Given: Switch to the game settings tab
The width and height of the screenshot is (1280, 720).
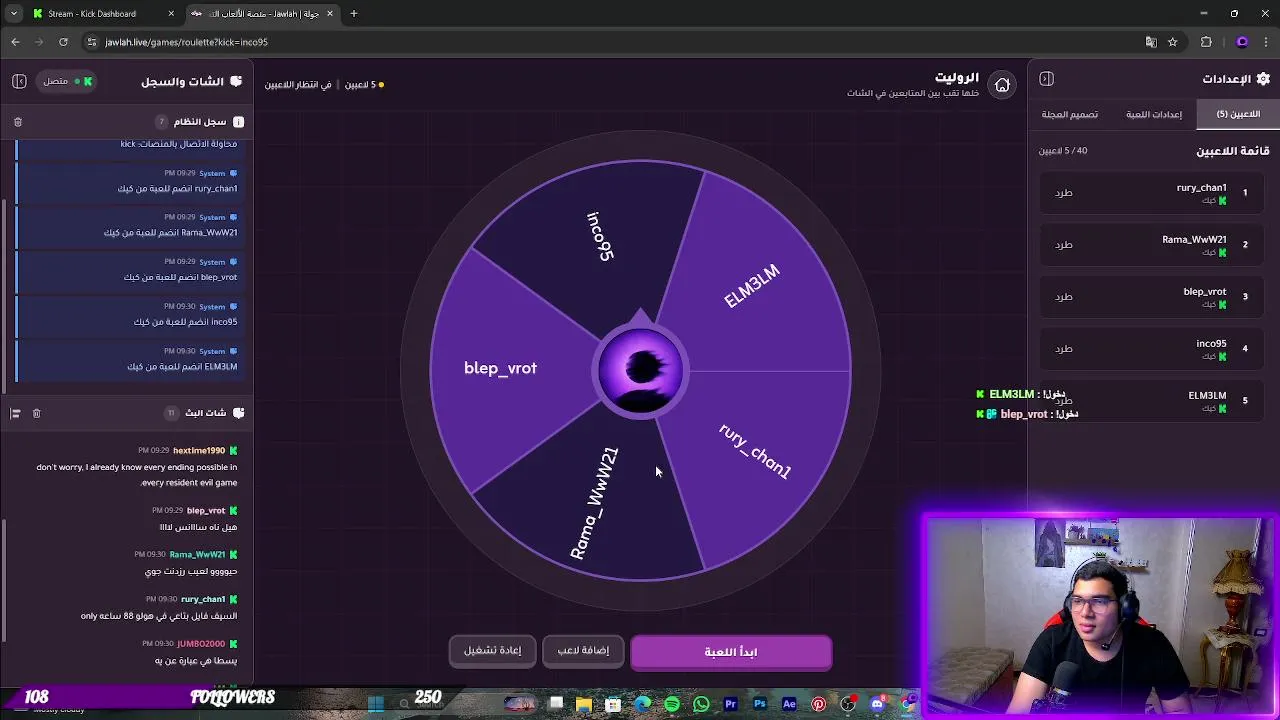Looking at the screenshot, I should tap(1154, 114).
